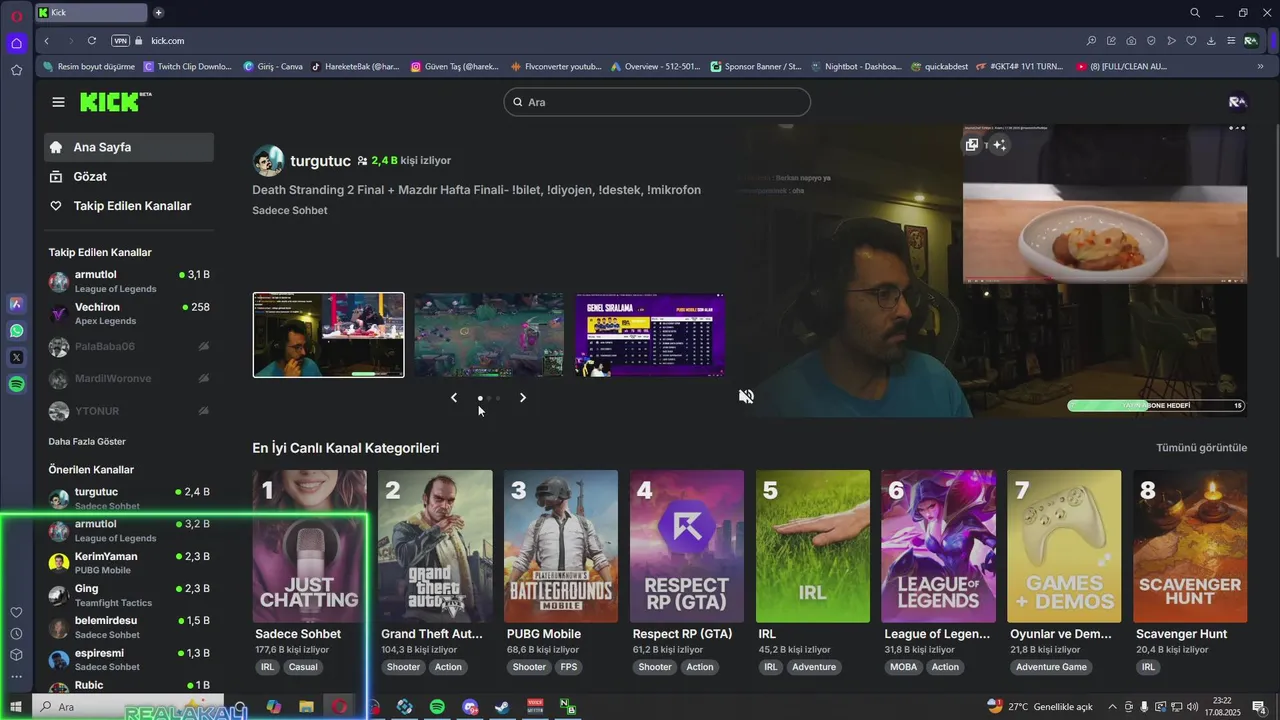
Task: Open Twitch Clip Downloader bookmark
Action: point(189,67)
